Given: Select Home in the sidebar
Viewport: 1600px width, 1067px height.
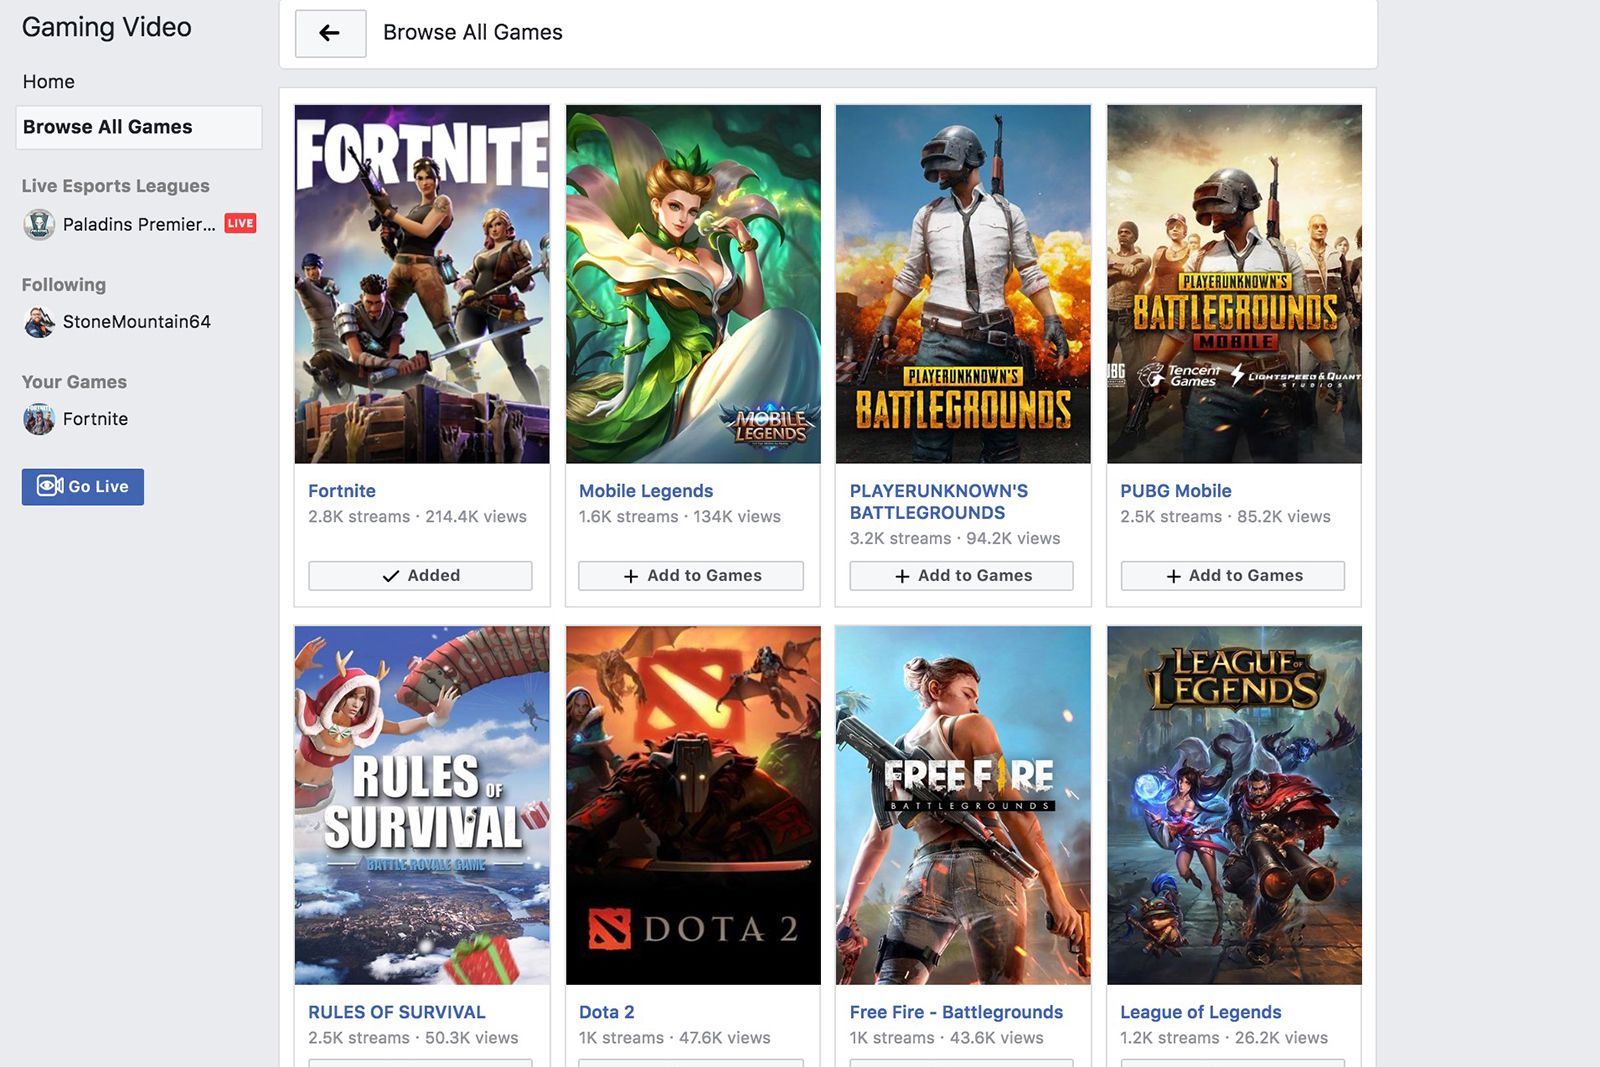Looking at the screenshot, I should [x=49, y=81].
